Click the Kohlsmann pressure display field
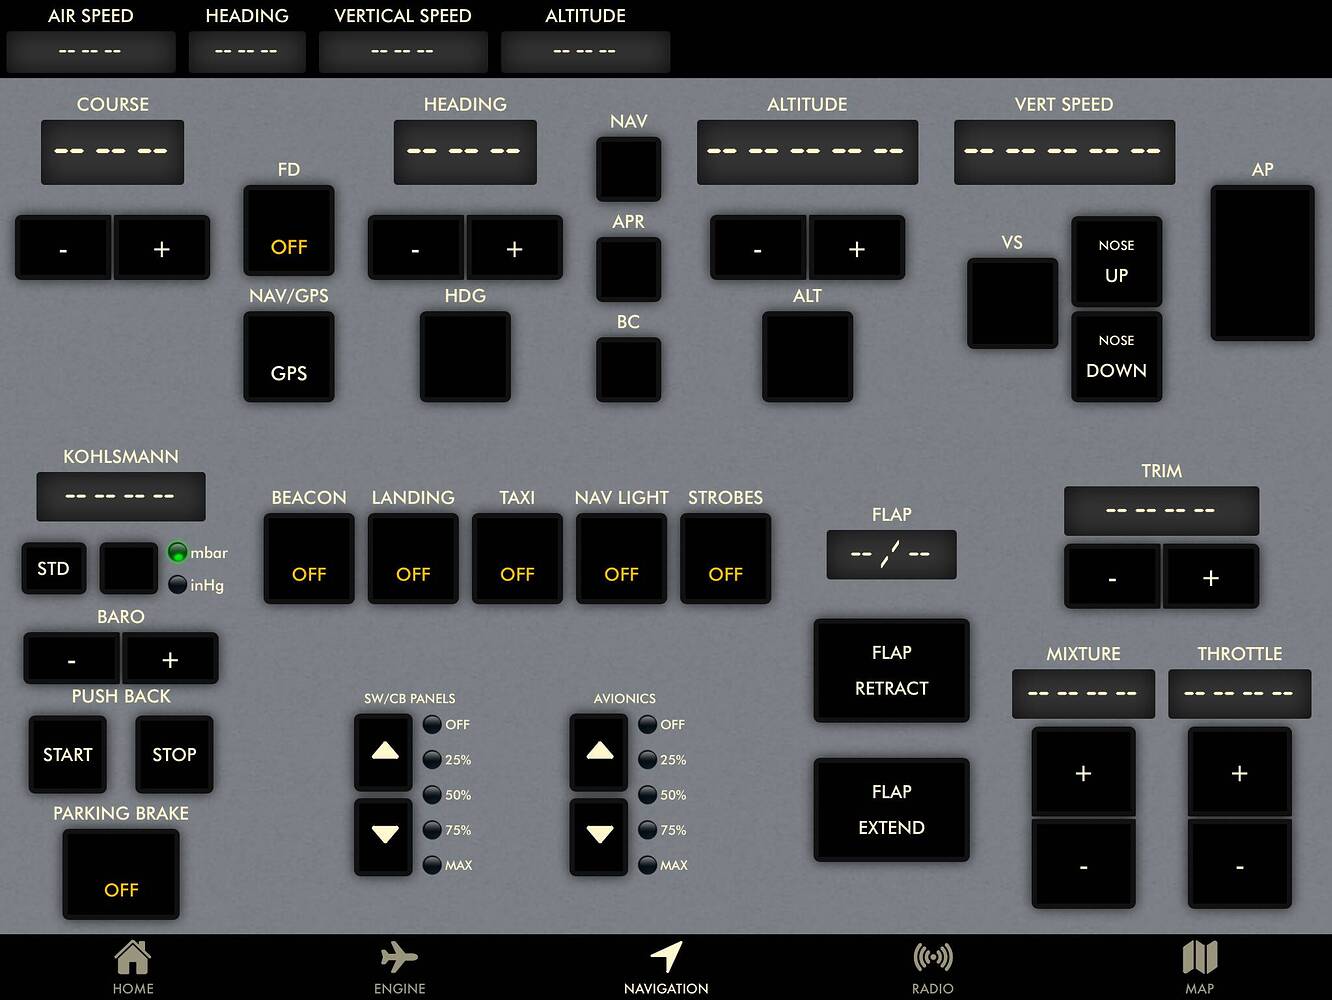Screen dimensions: 1332x1000 (x=121, y=496)
